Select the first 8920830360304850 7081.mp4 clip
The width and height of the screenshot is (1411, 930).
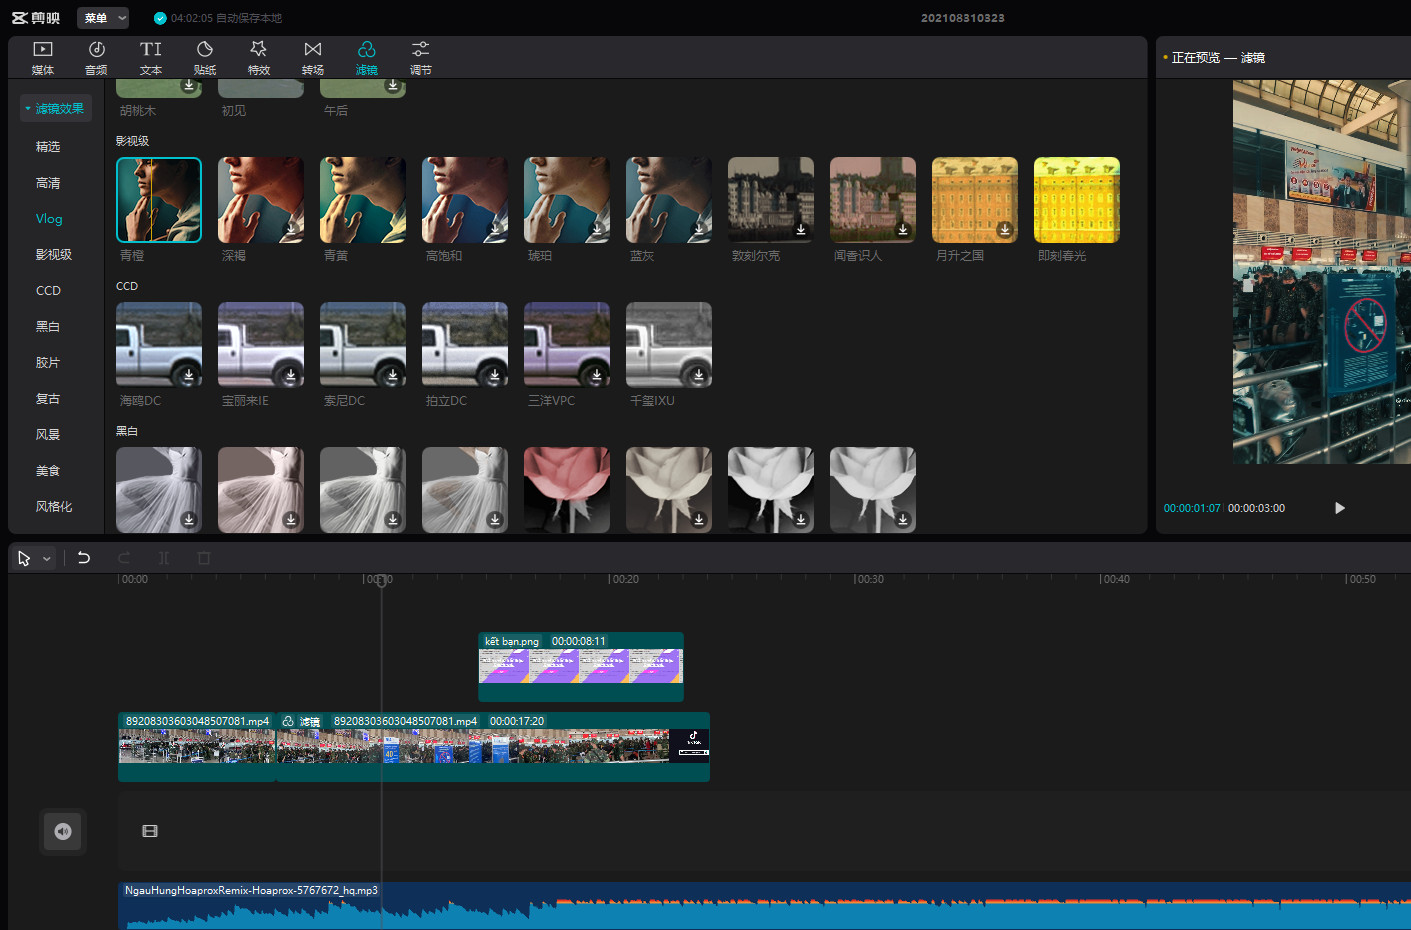pos(197,747)
